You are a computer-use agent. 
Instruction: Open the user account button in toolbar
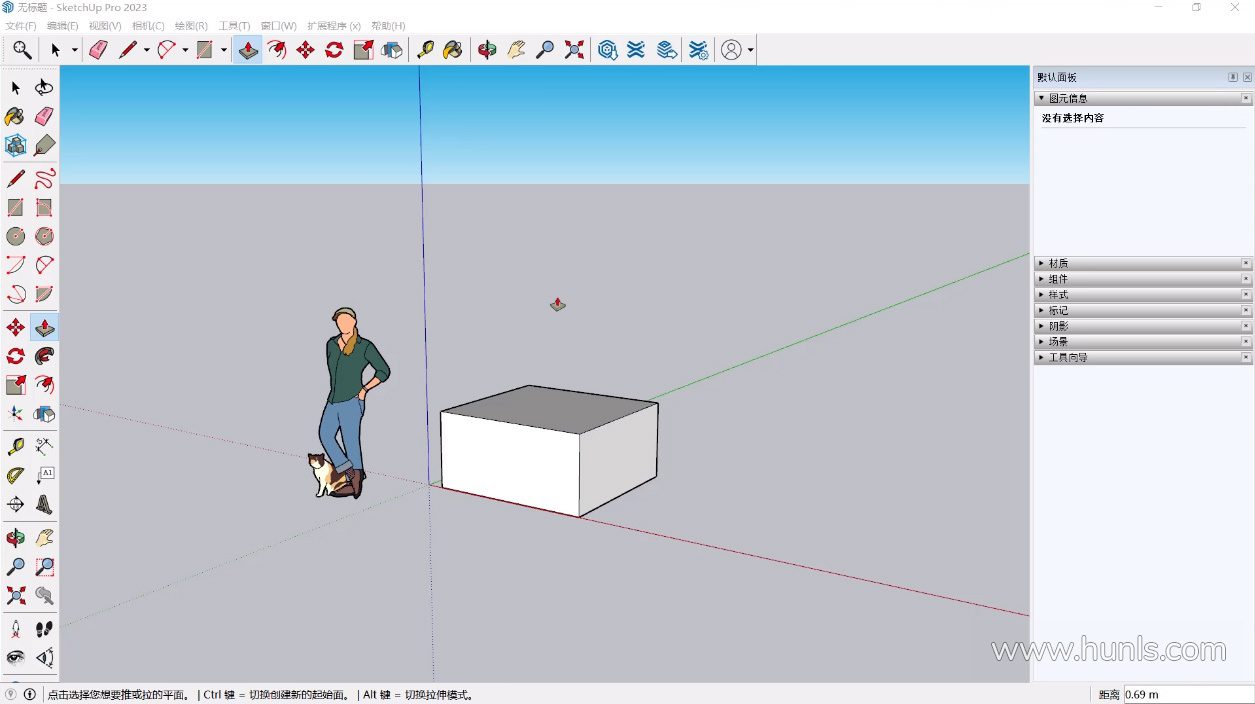click(732, 50)
